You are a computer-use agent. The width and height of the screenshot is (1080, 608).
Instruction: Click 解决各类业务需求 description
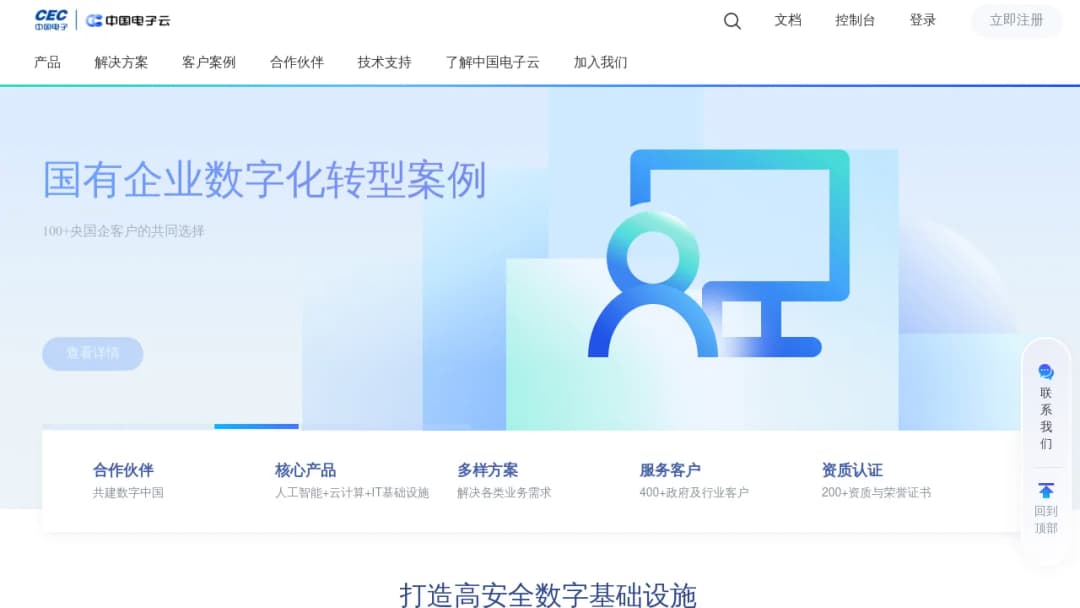point(504,492)
